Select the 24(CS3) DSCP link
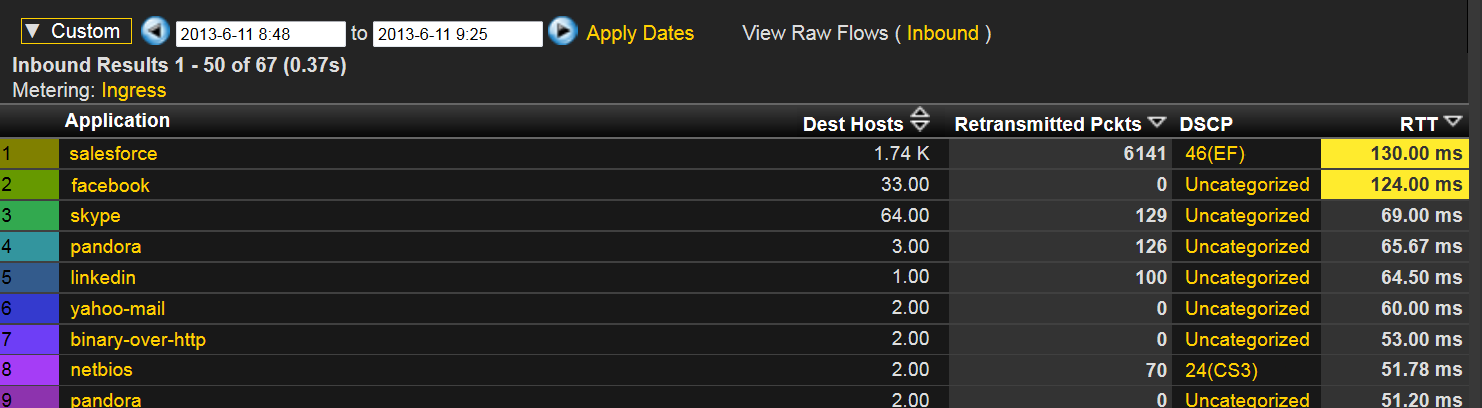Viewport: 1482px width, 408px height. coord(1221,370)
